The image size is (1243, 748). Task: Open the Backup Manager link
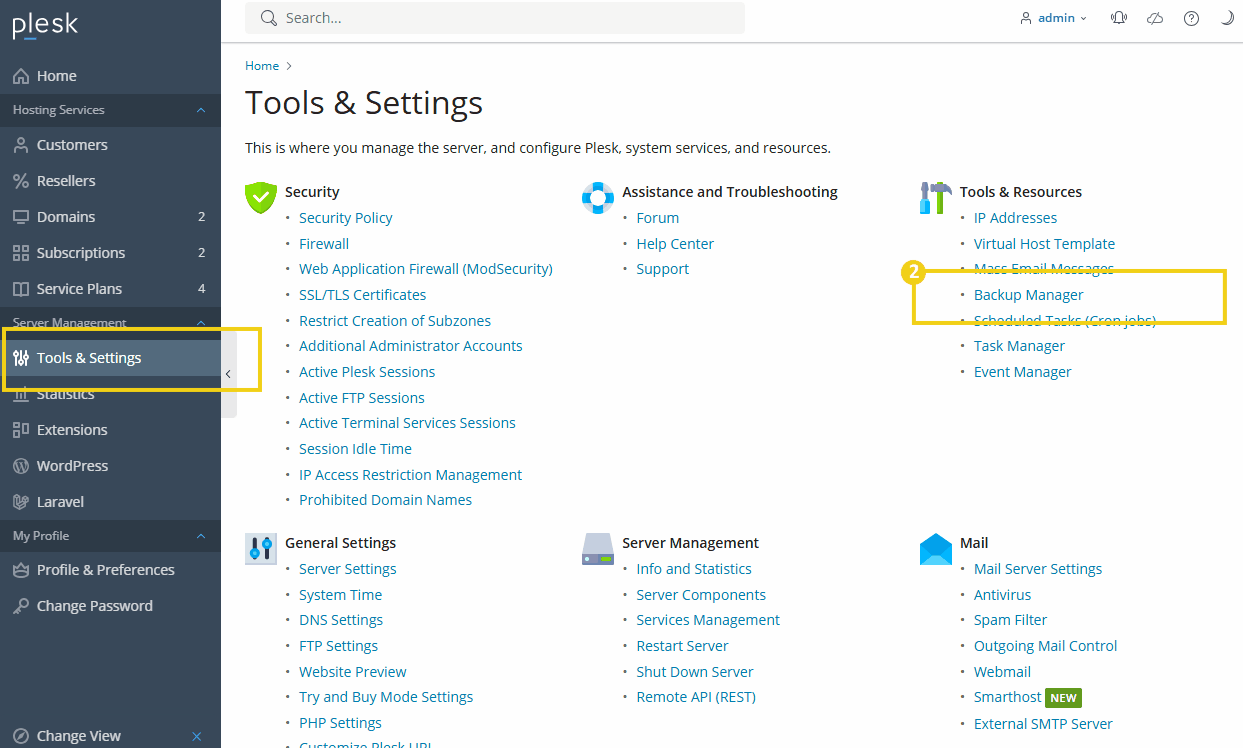(1028, 295)
